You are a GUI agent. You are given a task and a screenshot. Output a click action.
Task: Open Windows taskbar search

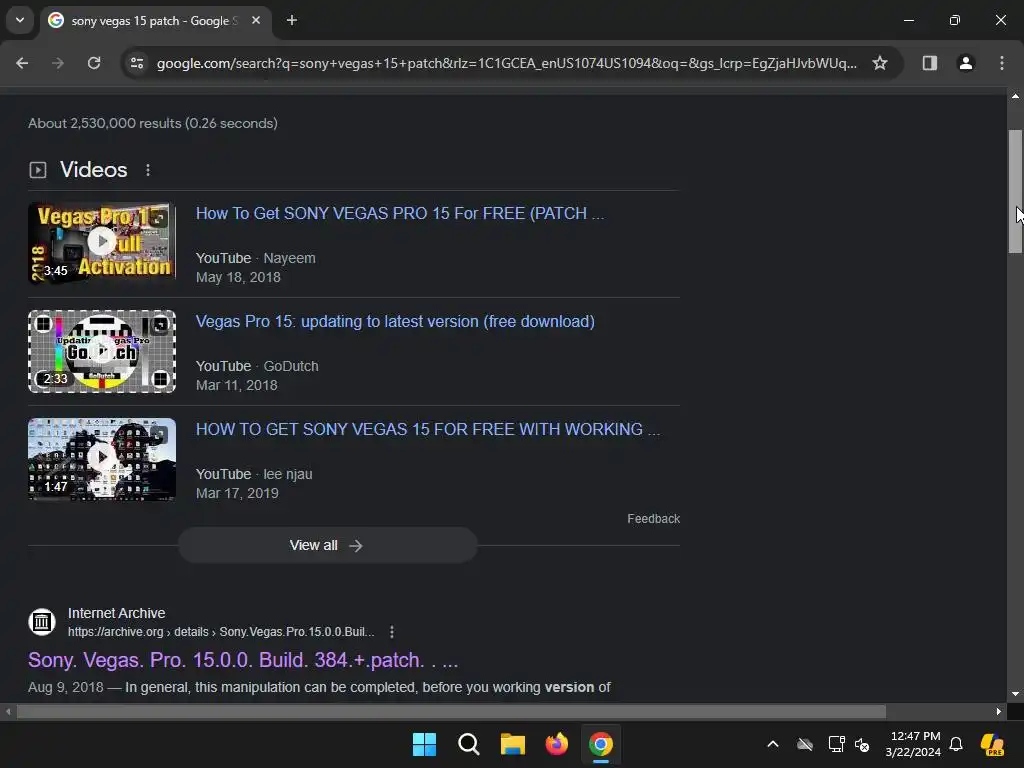click(x=469, y=744)
